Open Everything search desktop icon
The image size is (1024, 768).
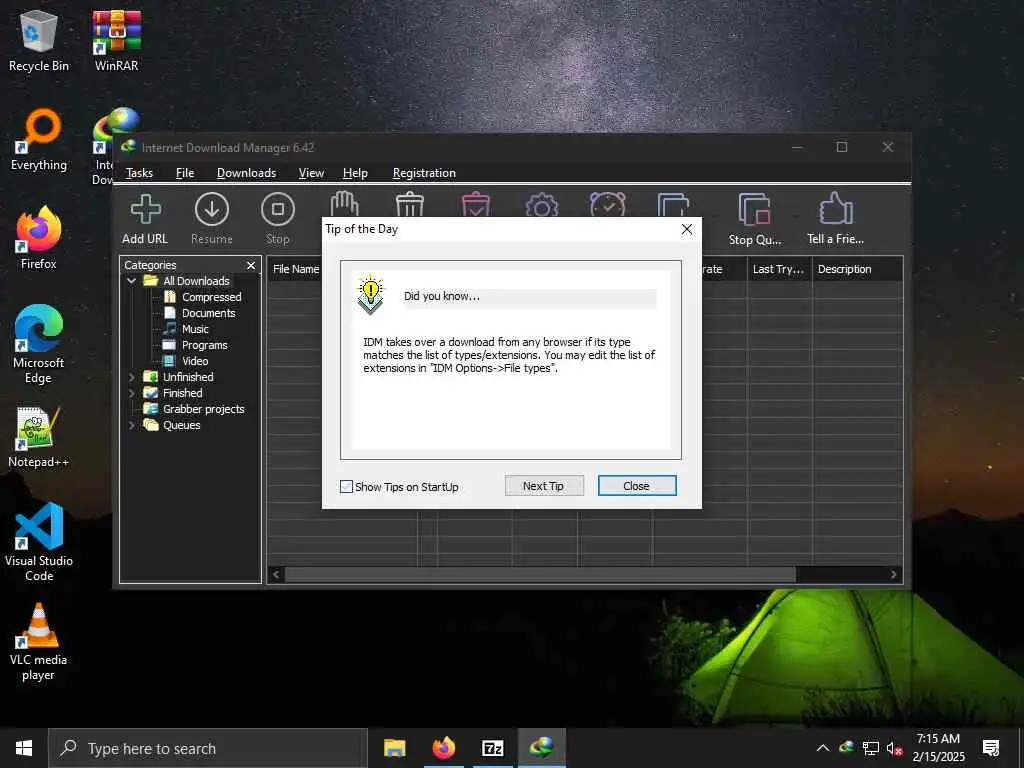tap(39, 140)
